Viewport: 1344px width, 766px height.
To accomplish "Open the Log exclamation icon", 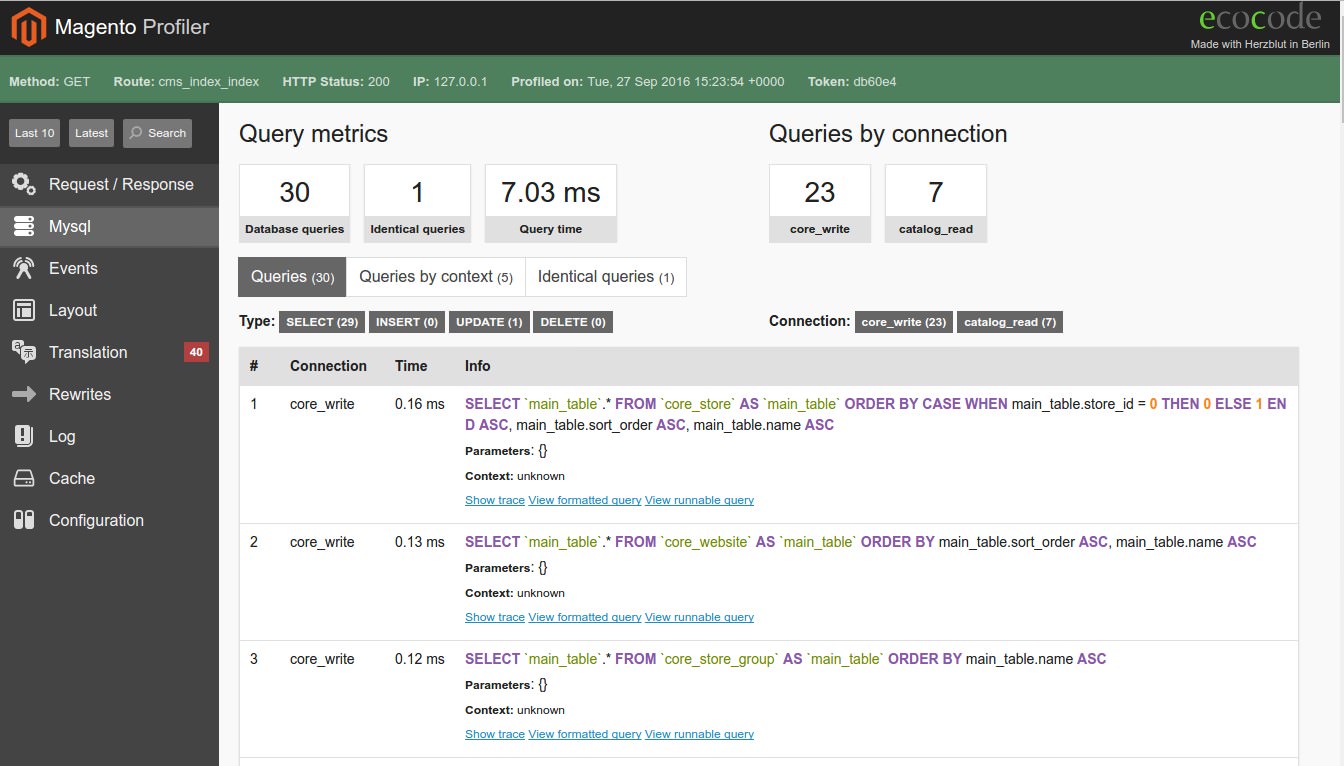I will (24, 436).
